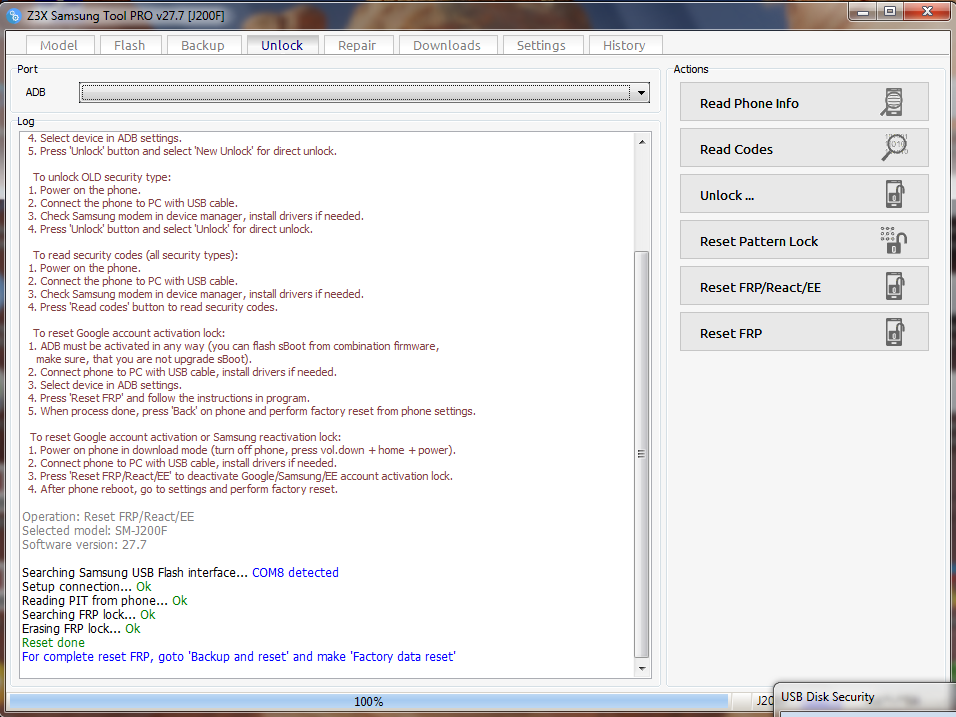Click the Reset Pattern Lock button label
956x717 pixels.
tap(759, 241)
